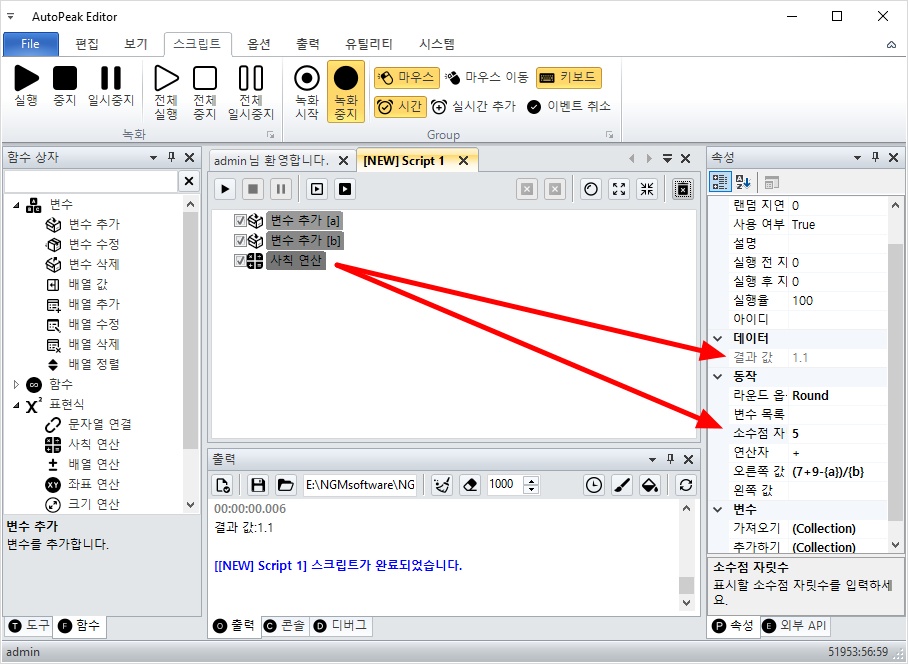The height and width of the screenshot is (664, 908).
Task: Open the 시스템 ribbon tab
Action: (437, 44)
